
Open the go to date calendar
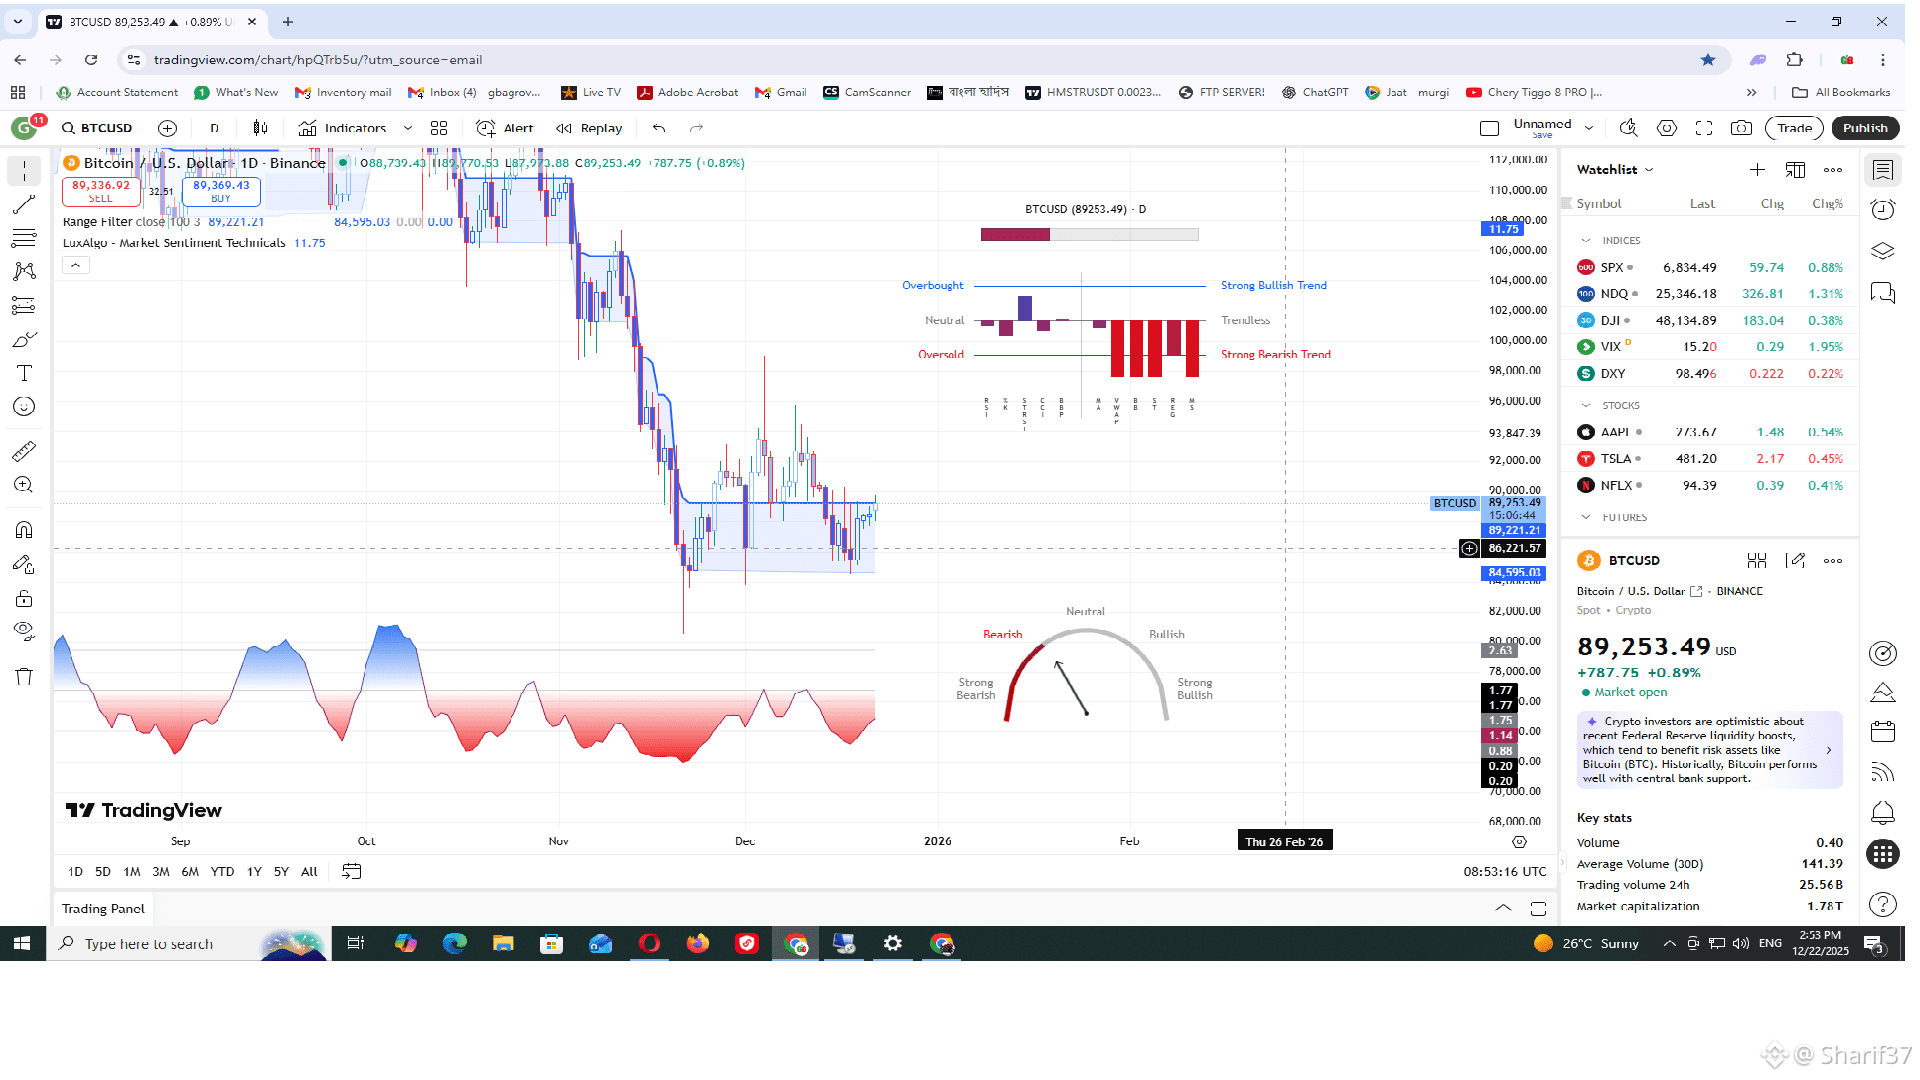pyautogui.click(x=351, y=872)
